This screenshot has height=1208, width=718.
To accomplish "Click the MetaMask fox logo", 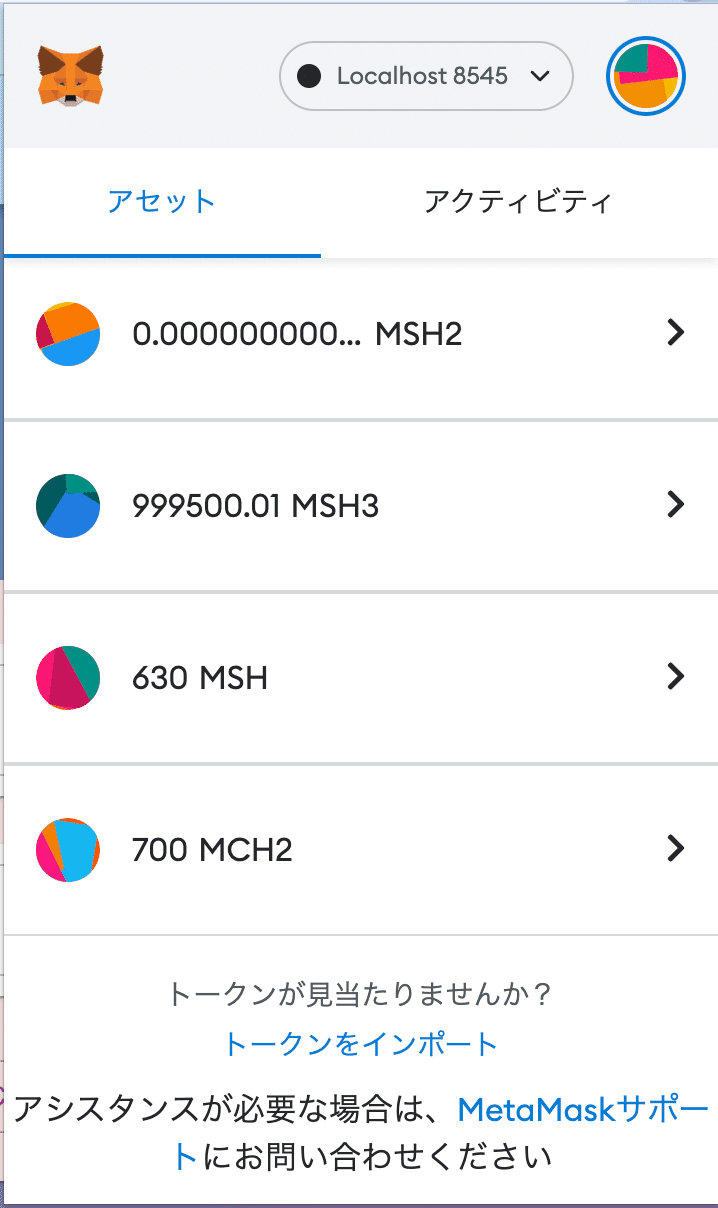I will [72, 76].
